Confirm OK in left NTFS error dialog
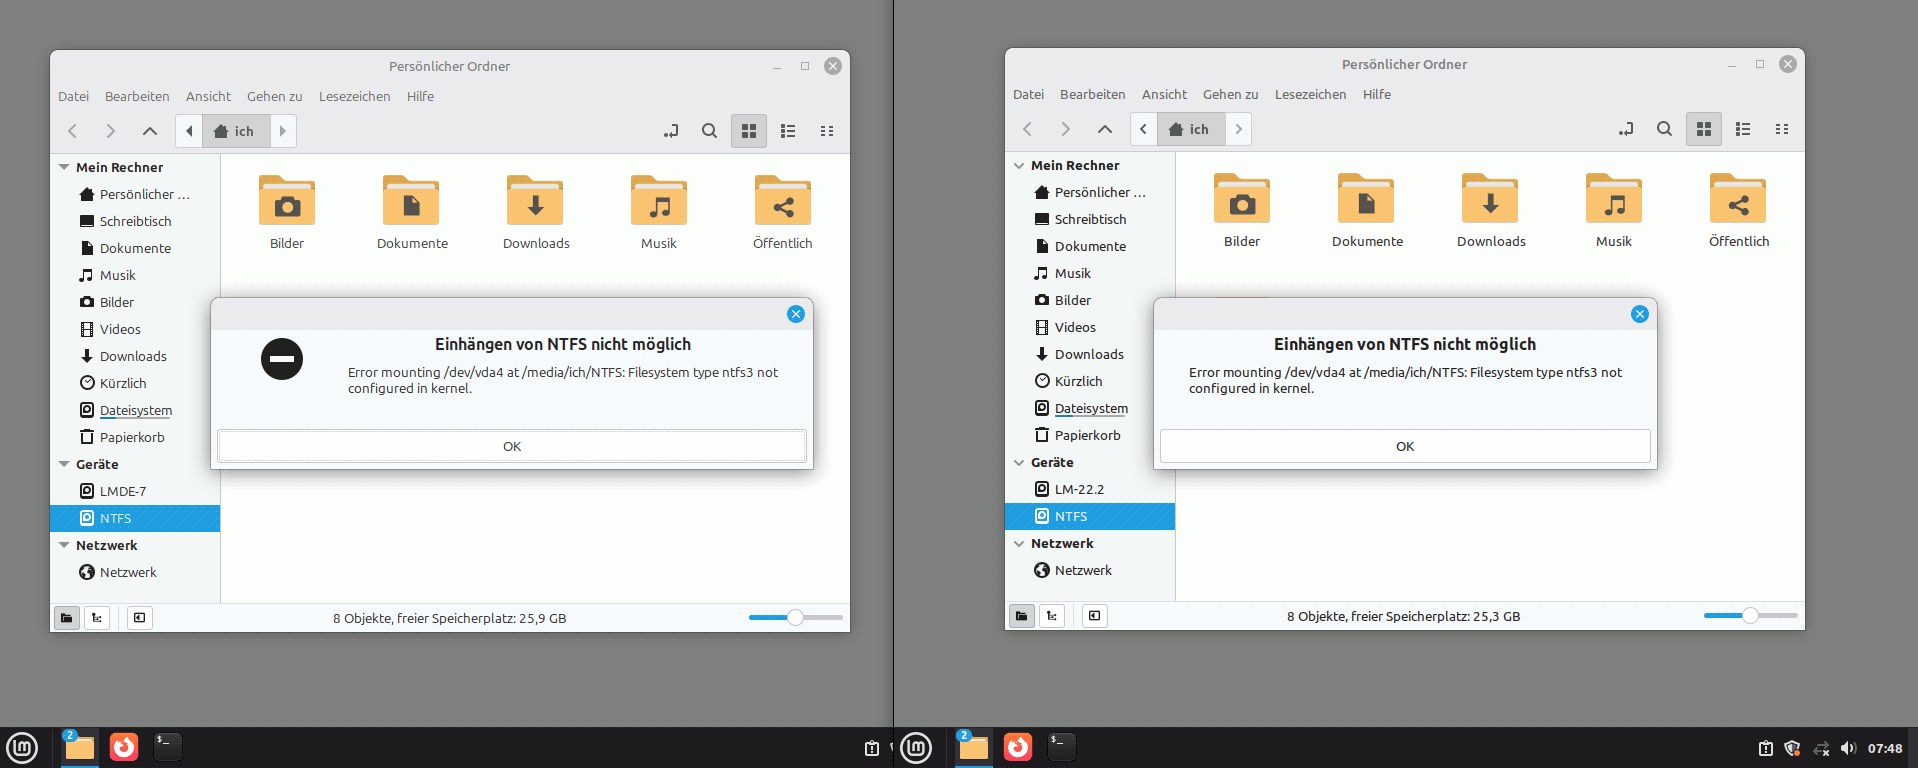This screenshot has width=1918, height=768. click(x=512, y=446)
